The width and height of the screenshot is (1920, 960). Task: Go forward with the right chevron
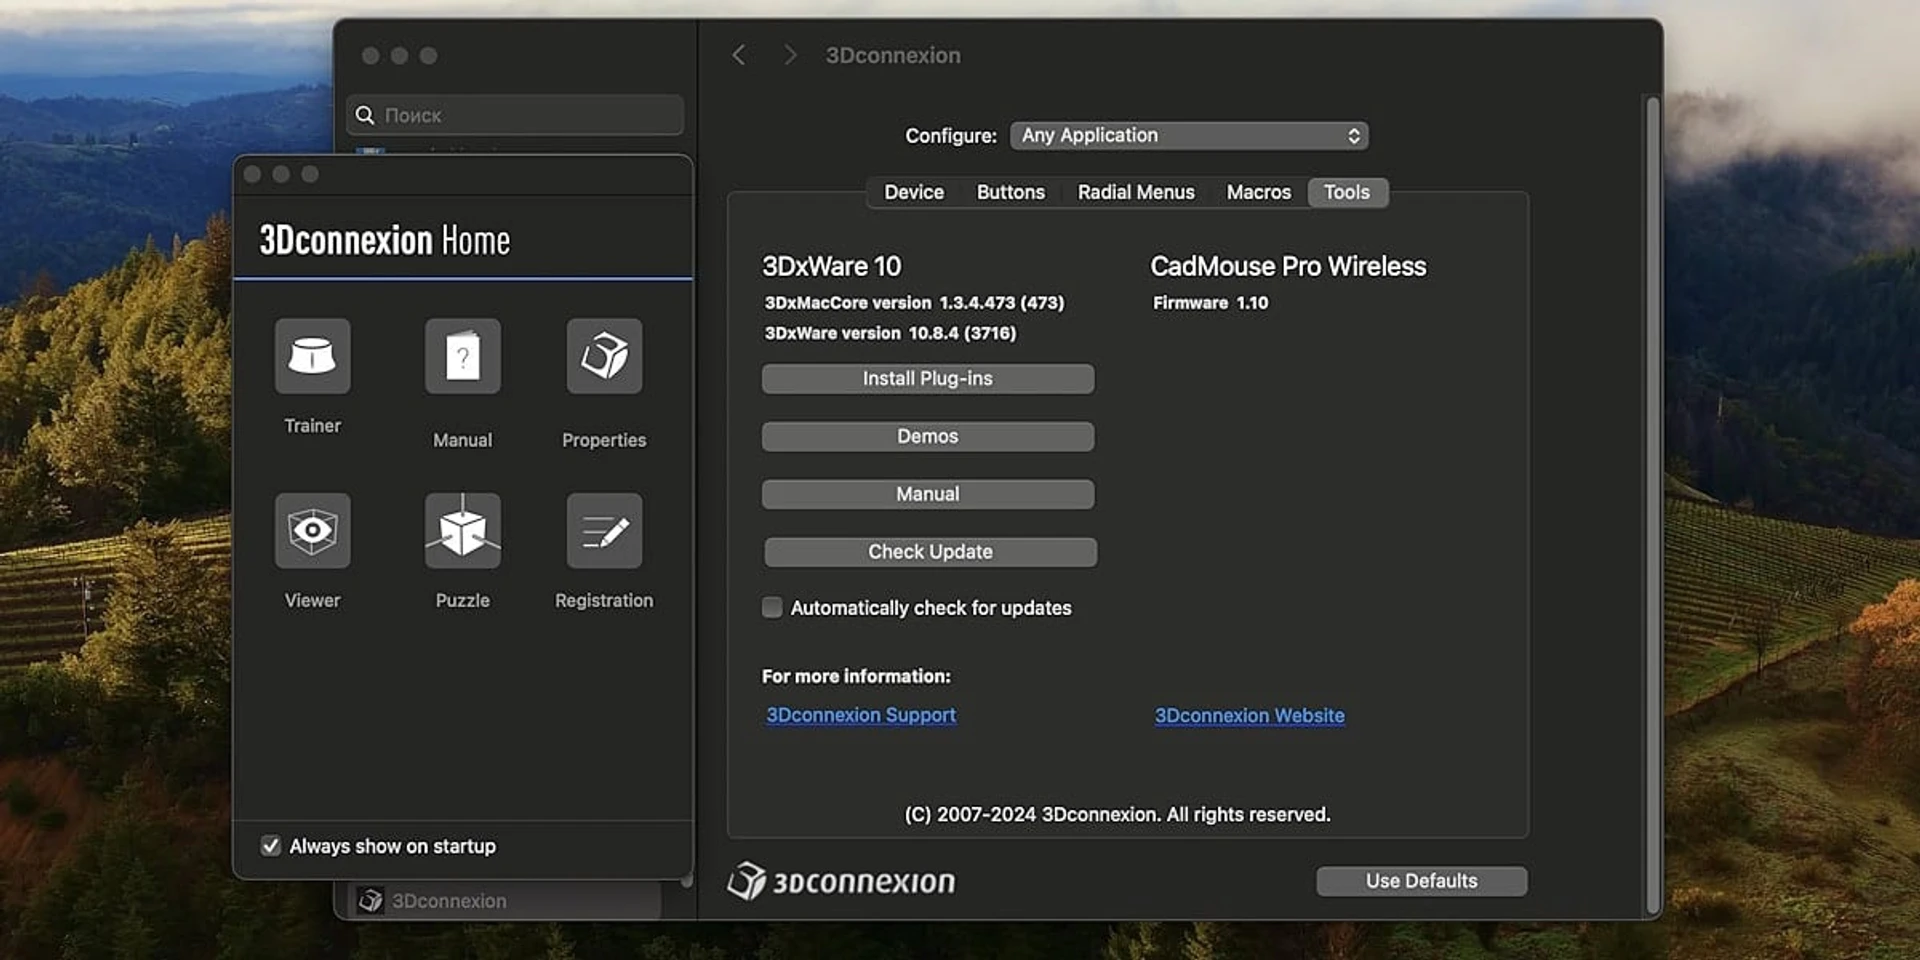coord(790,55)
